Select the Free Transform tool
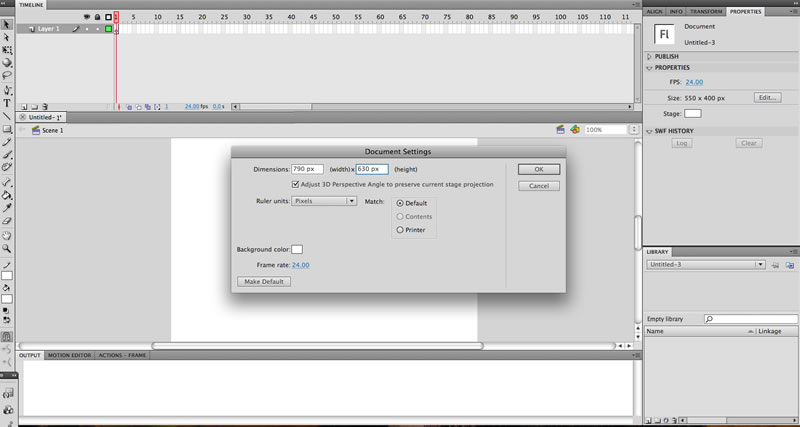Viewport: 800px width, 427px height. 7,50
